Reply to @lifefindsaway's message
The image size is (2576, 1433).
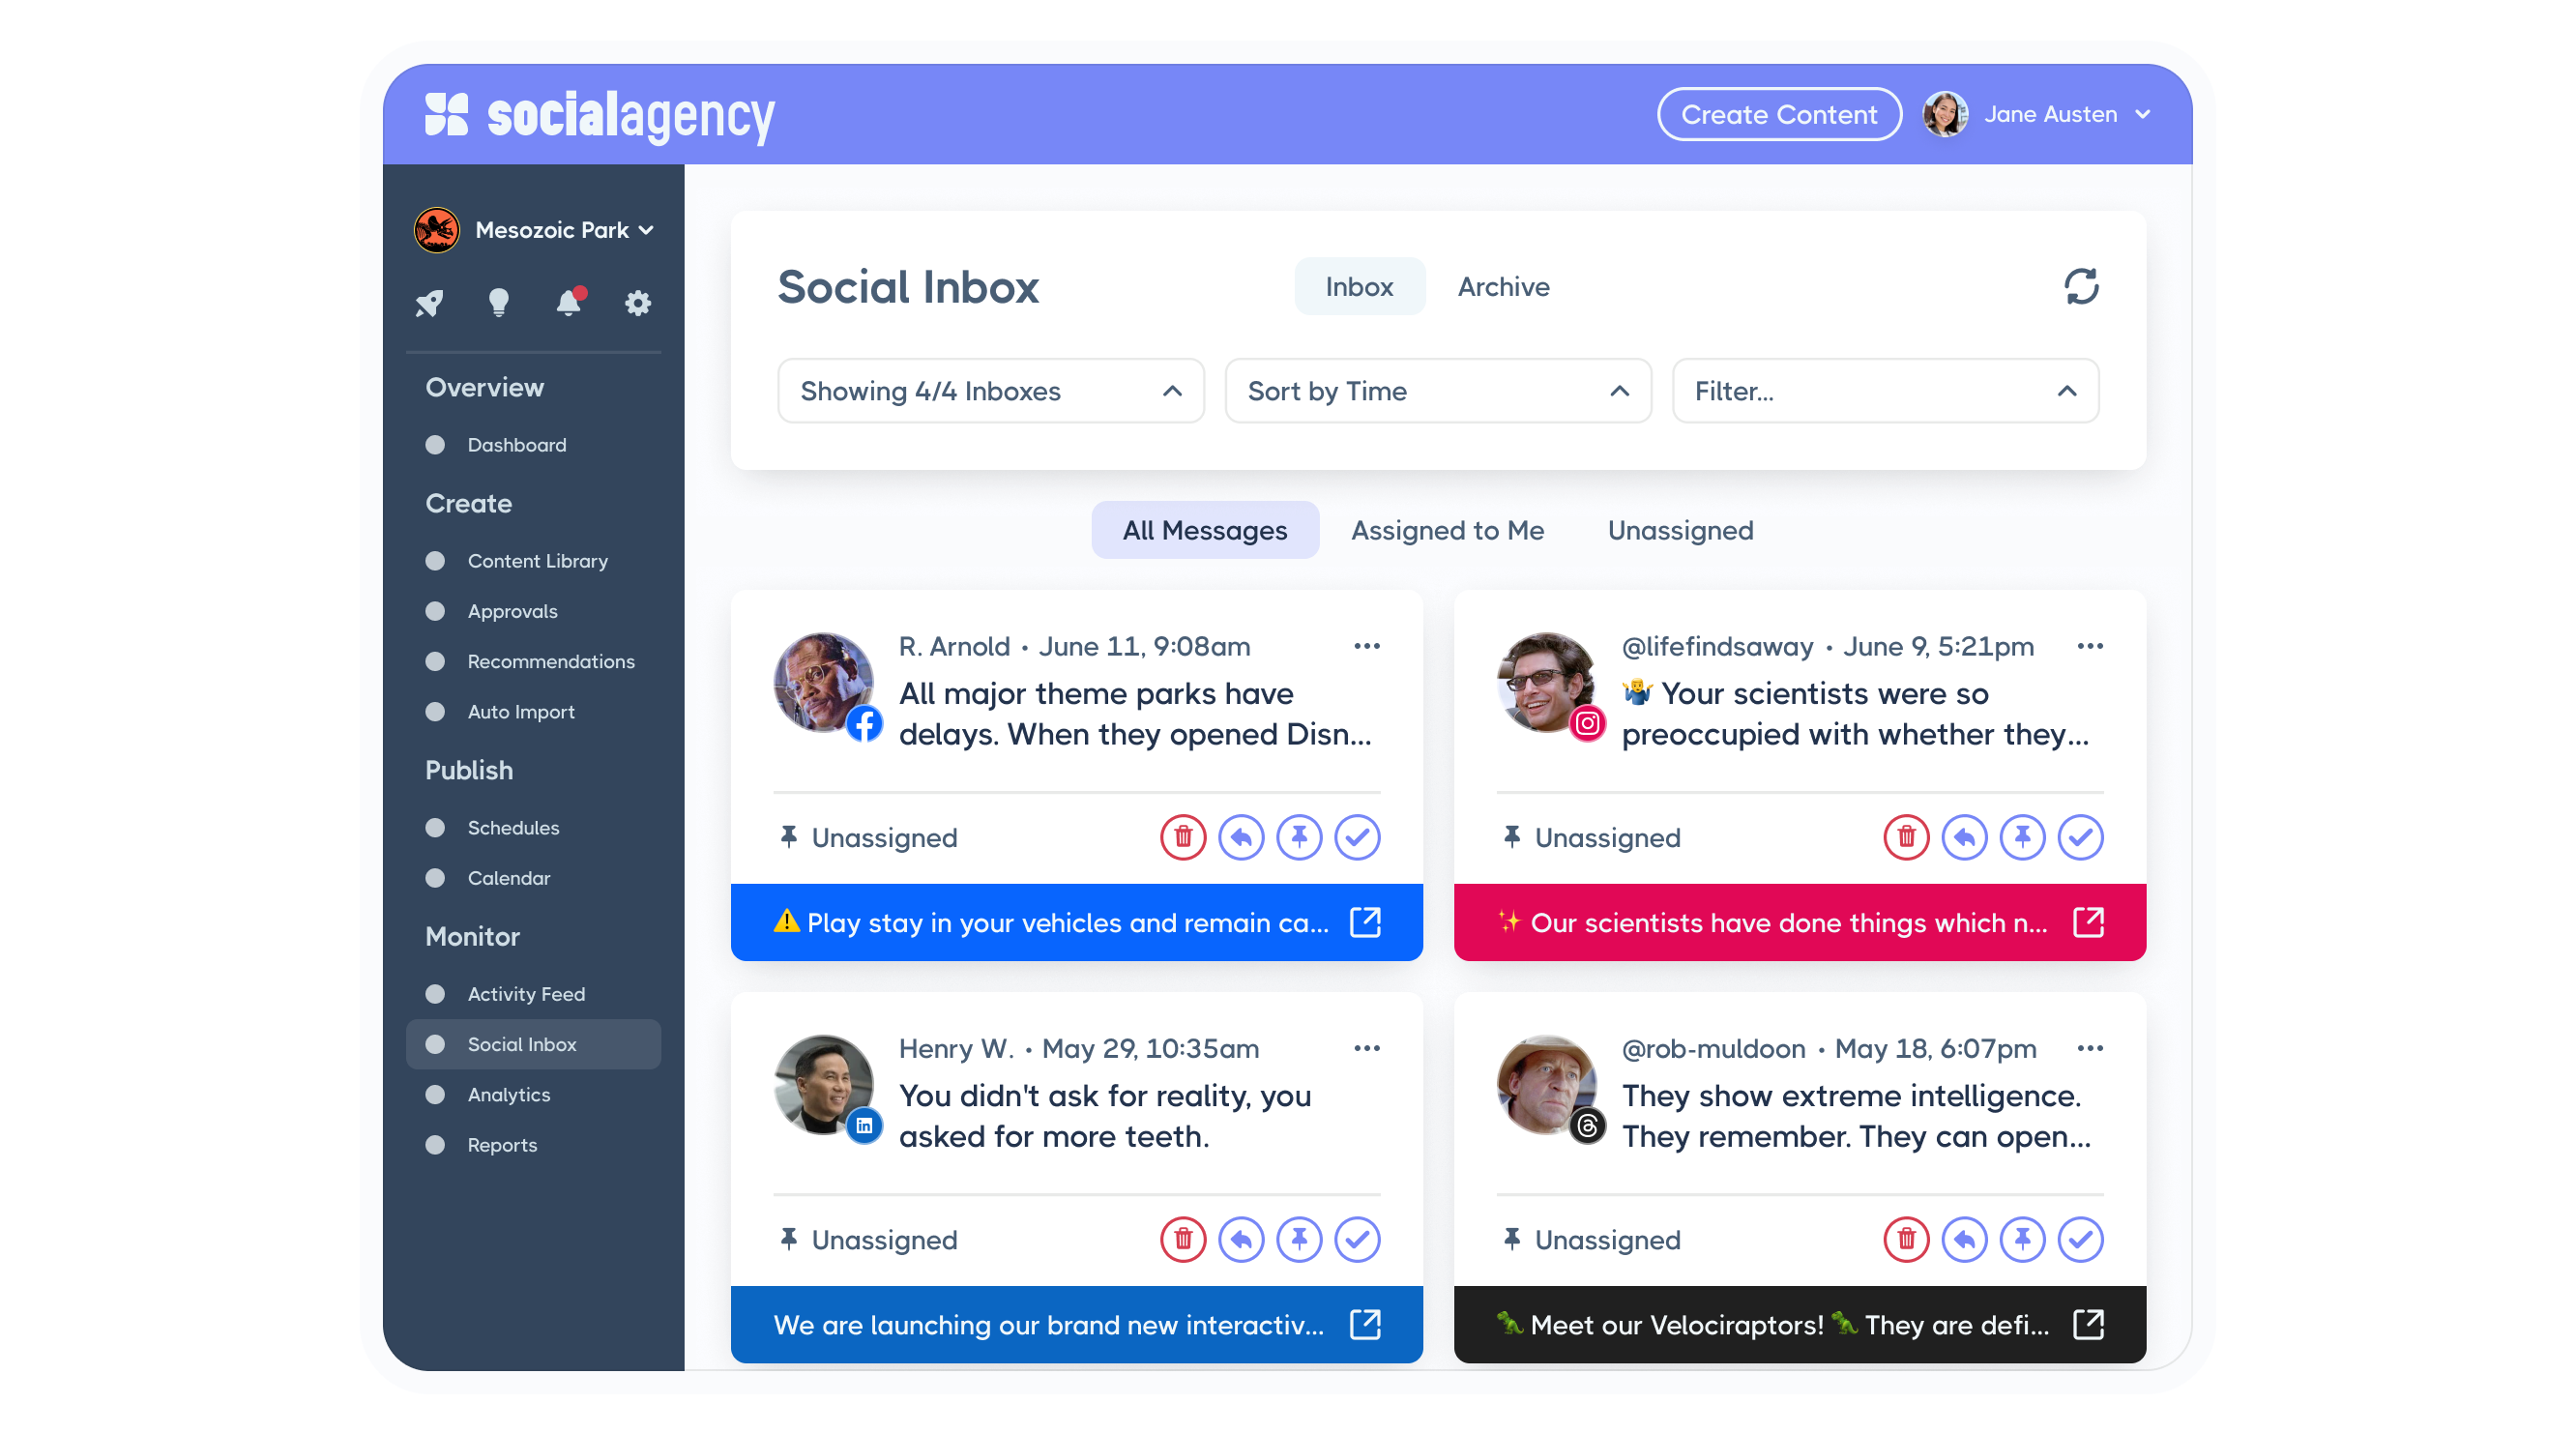tap(1964, 837)
